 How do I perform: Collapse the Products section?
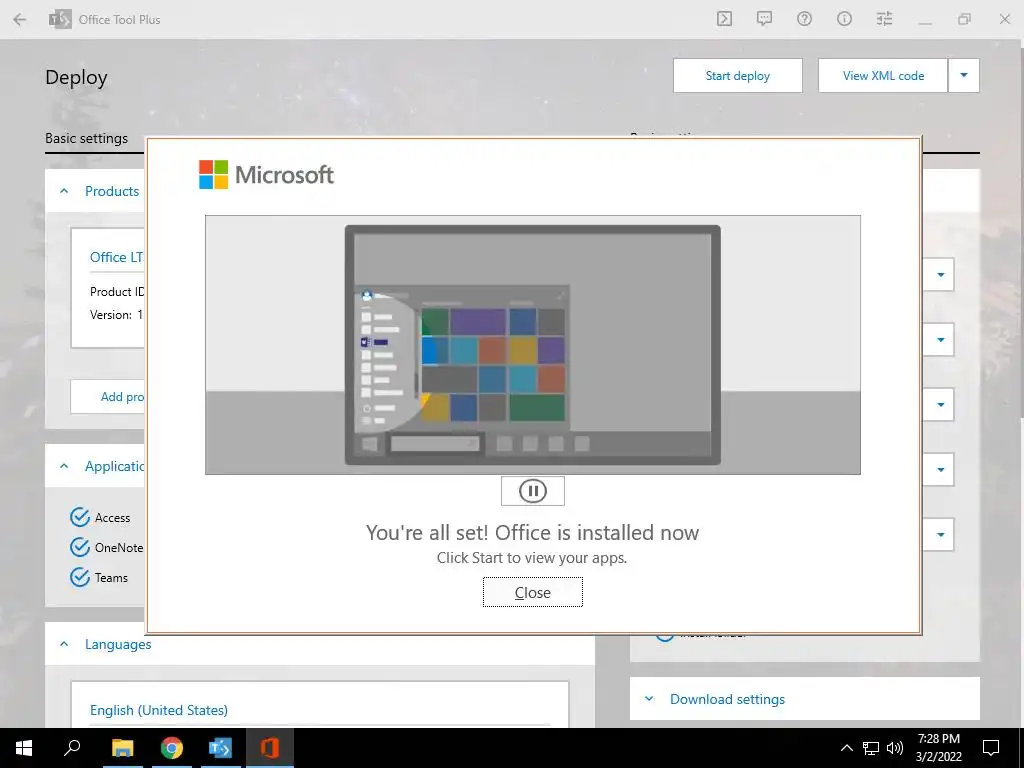click(64, 191)
